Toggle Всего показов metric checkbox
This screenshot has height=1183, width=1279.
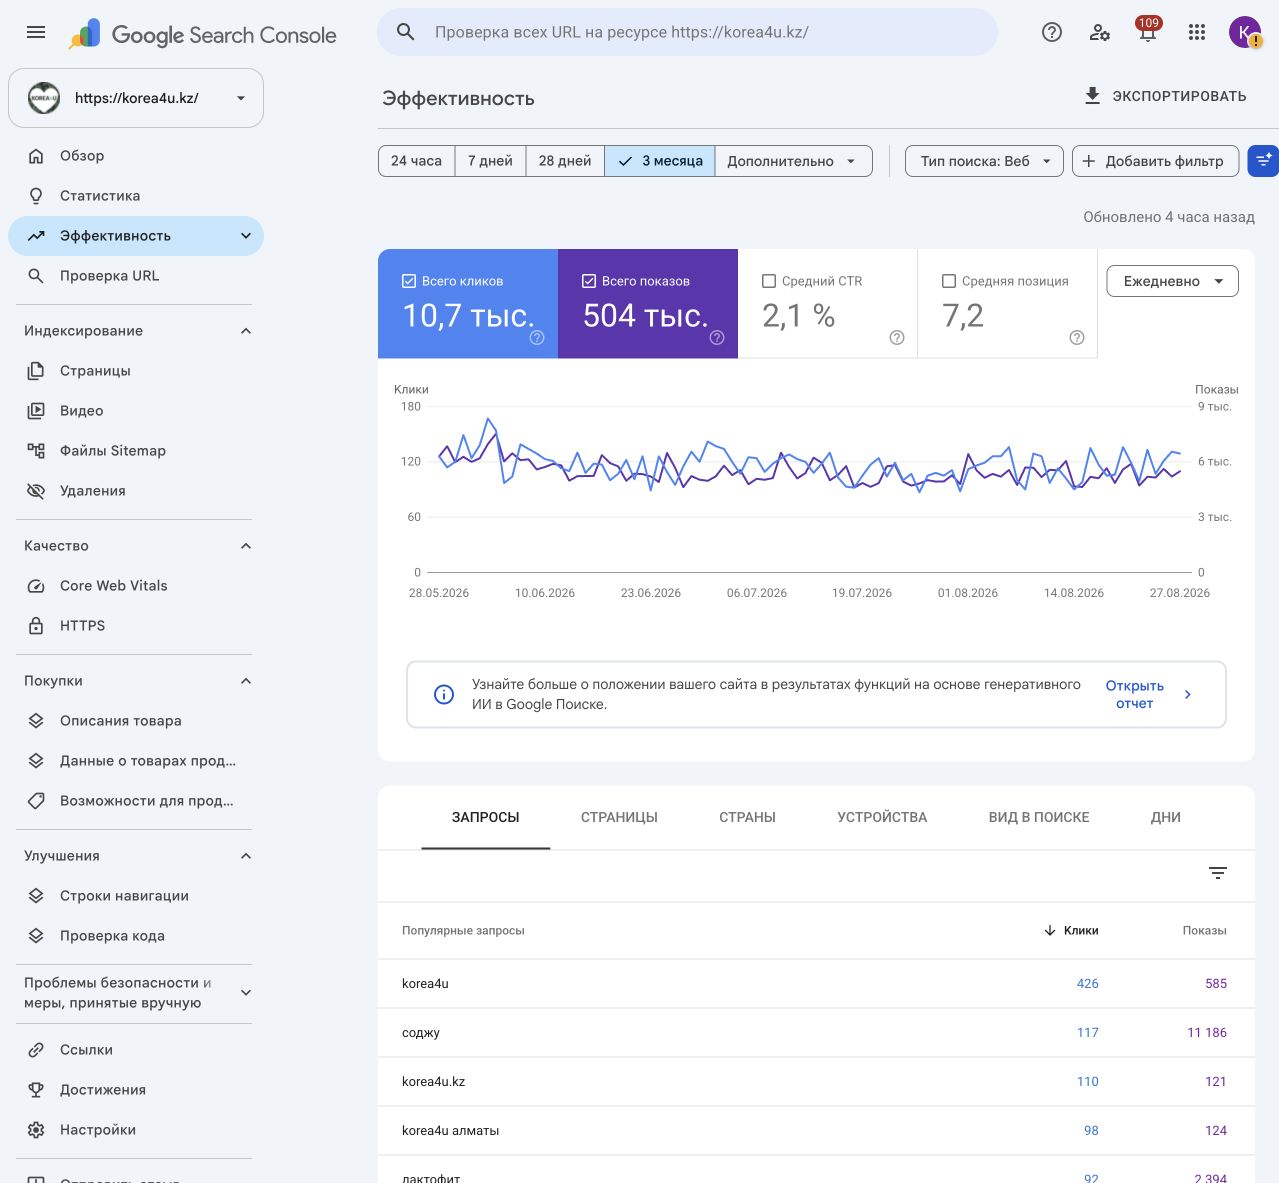click(589, 281)
